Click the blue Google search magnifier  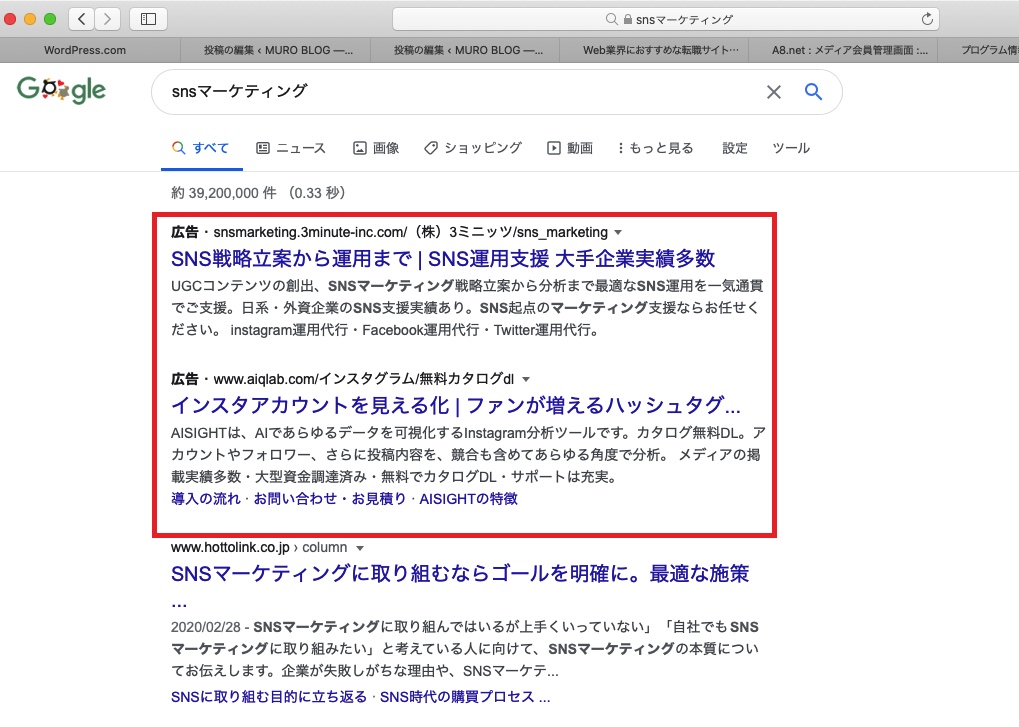(x=813, y=92)
